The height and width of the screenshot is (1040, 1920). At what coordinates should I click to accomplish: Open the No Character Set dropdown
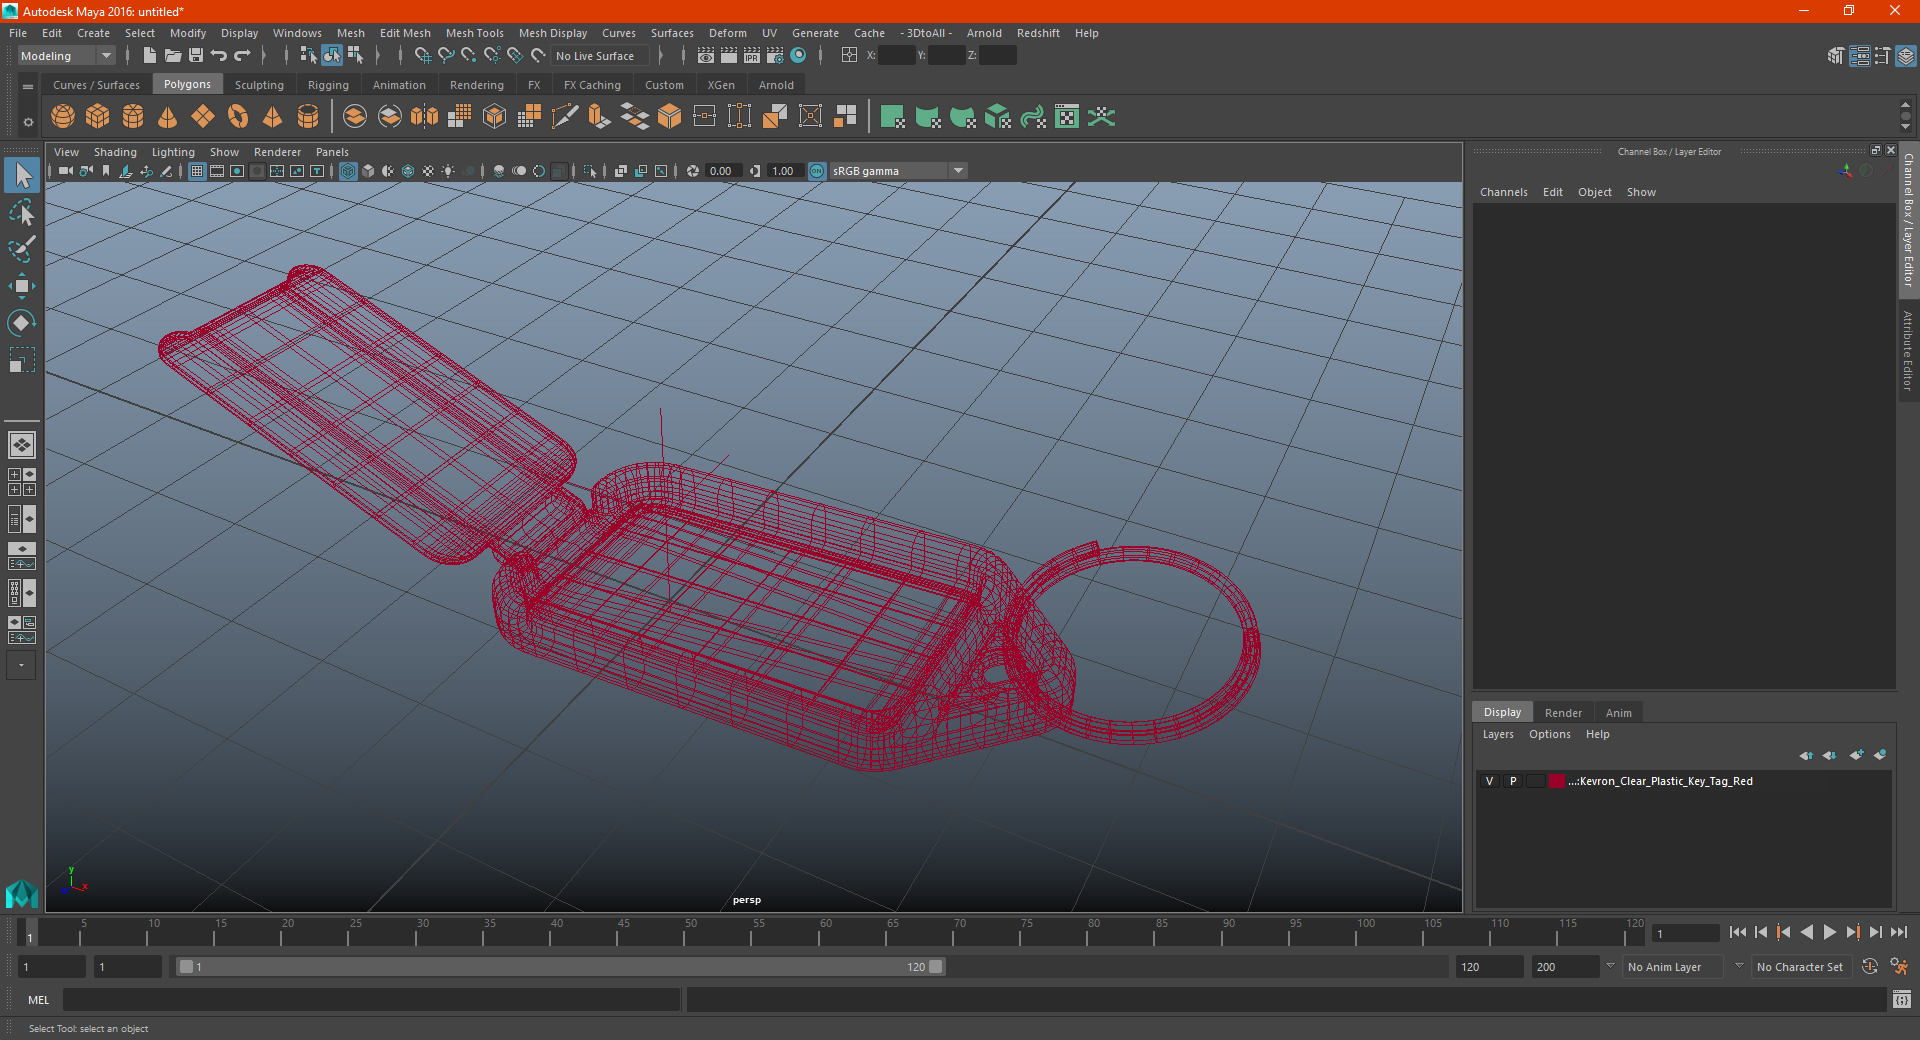pyautogui.click(x=1801, y=967)
